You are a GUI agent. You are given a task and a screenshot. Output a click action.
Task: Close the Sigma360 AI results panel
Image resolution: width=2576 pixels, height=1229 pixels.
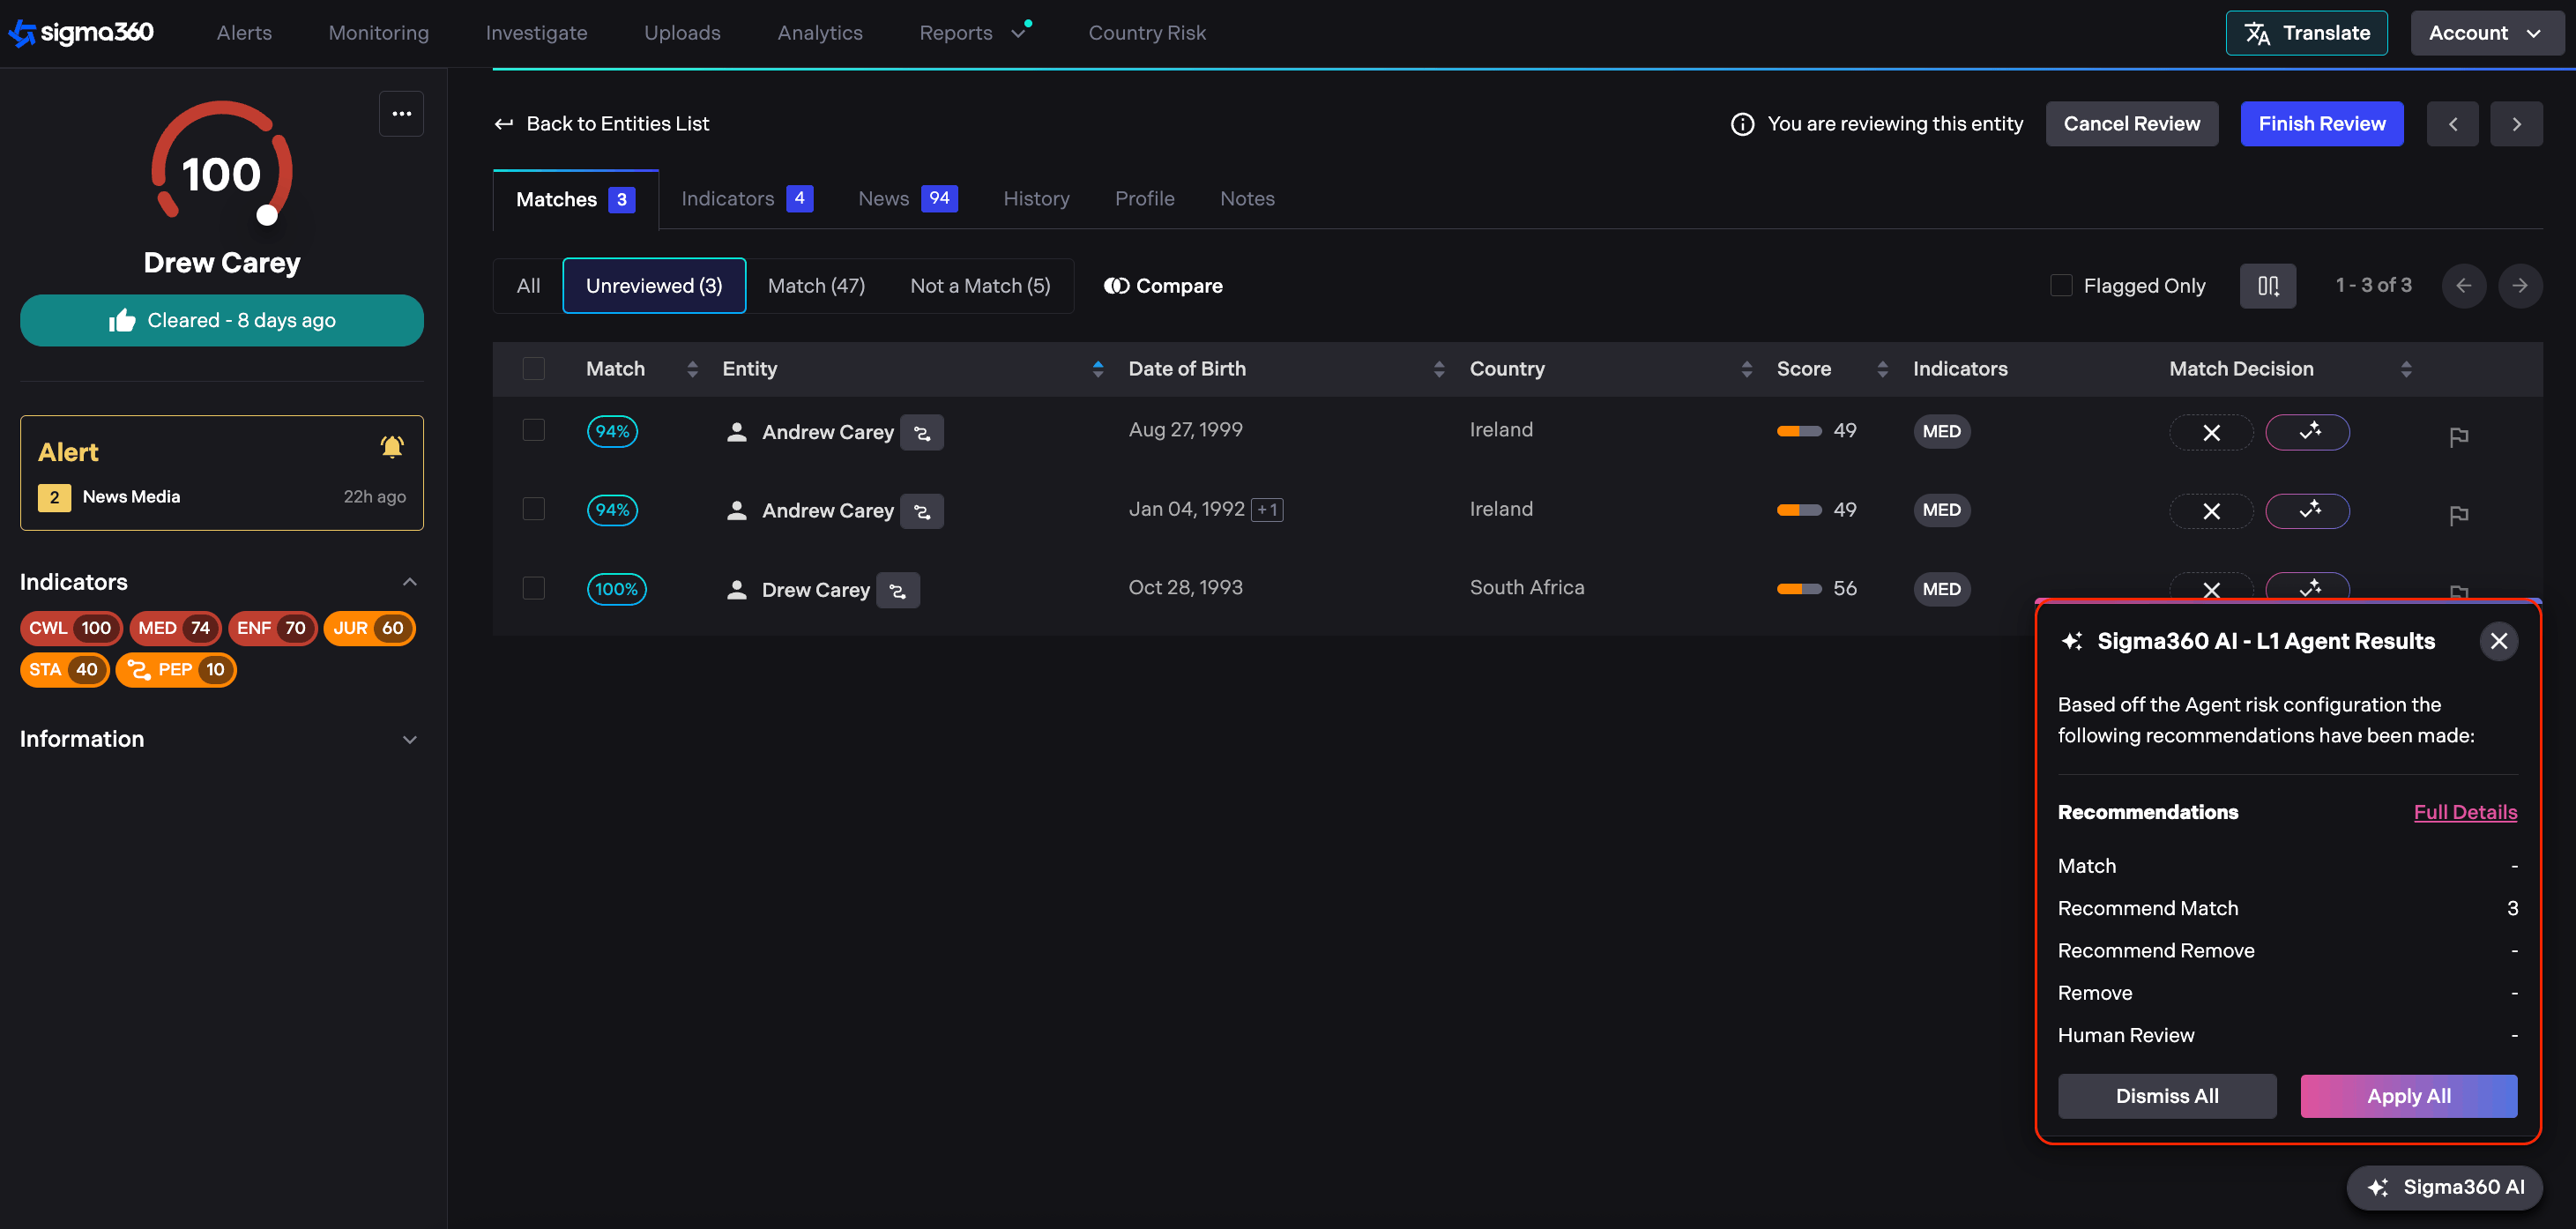tap(2498, 641)
